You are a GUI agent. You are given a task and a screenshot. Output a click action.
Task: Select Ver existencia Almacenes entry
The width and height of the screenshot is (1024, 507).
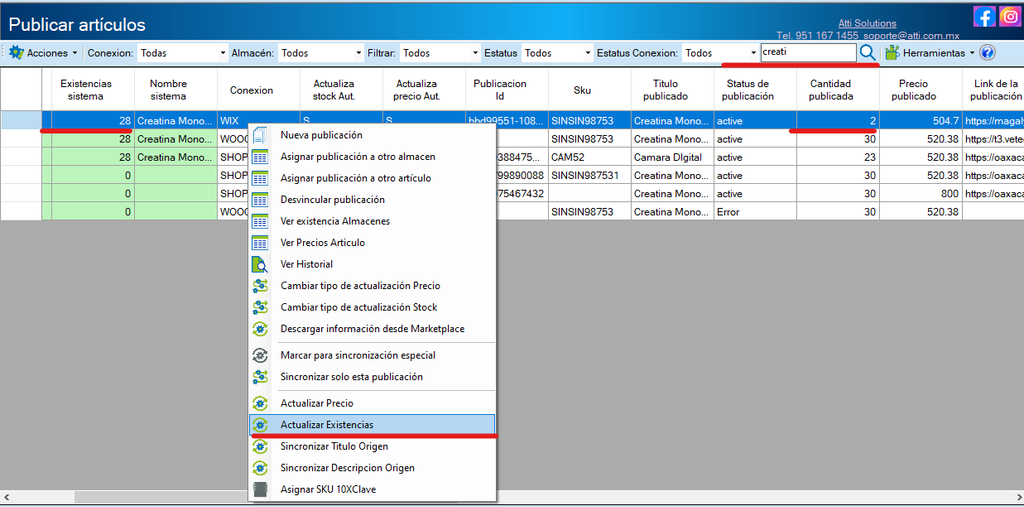pyautogui.click(x=372, y=221)
